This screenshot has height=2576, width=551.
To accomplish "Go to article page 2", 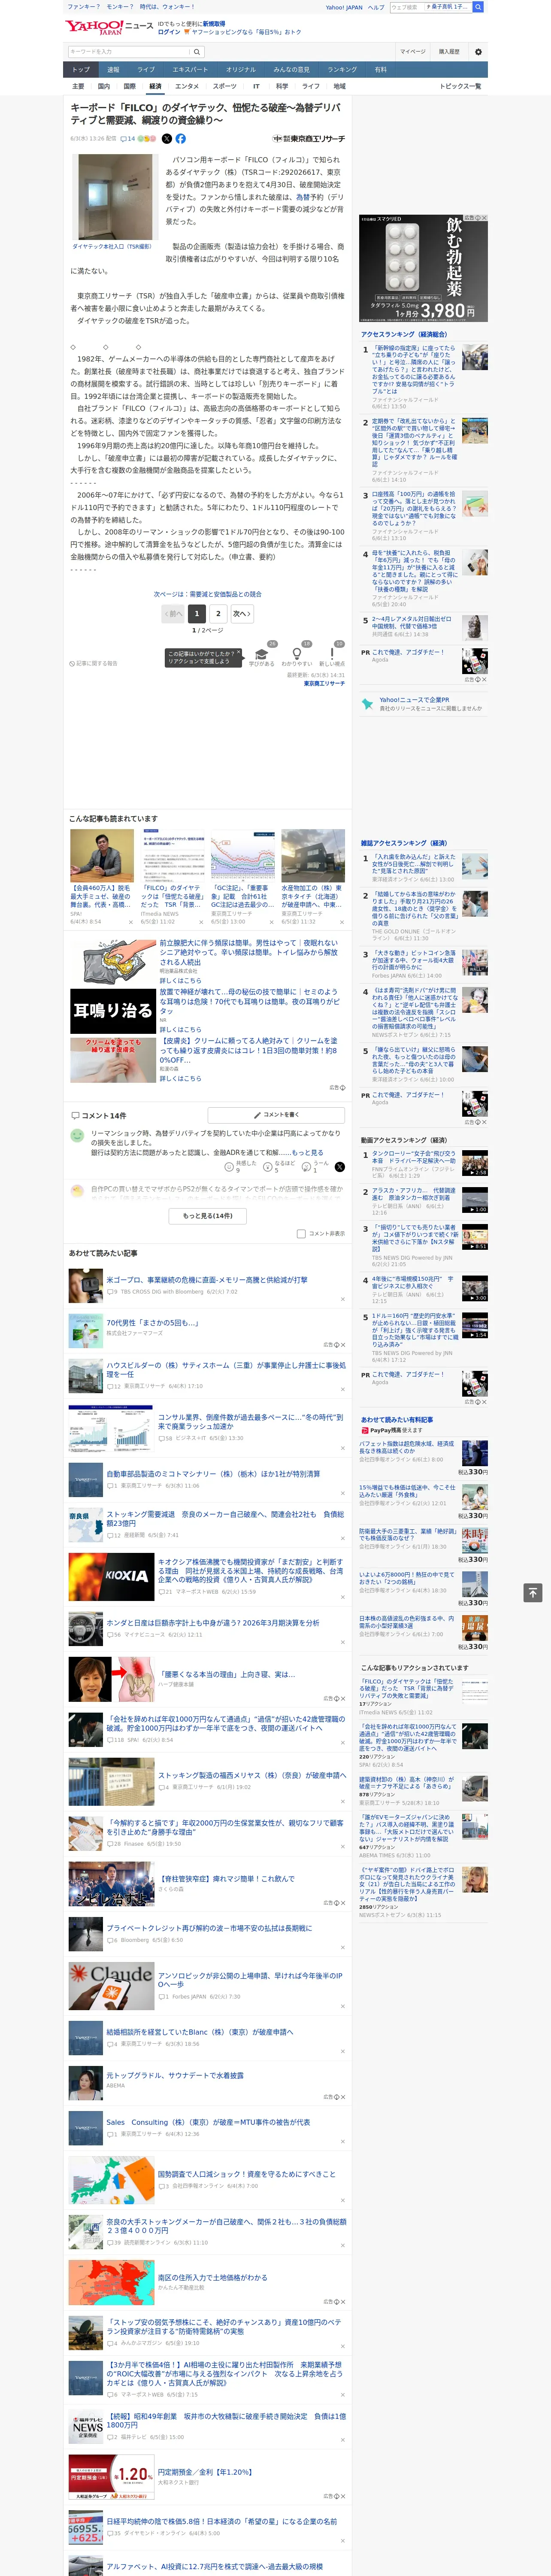I will (218, 614).
